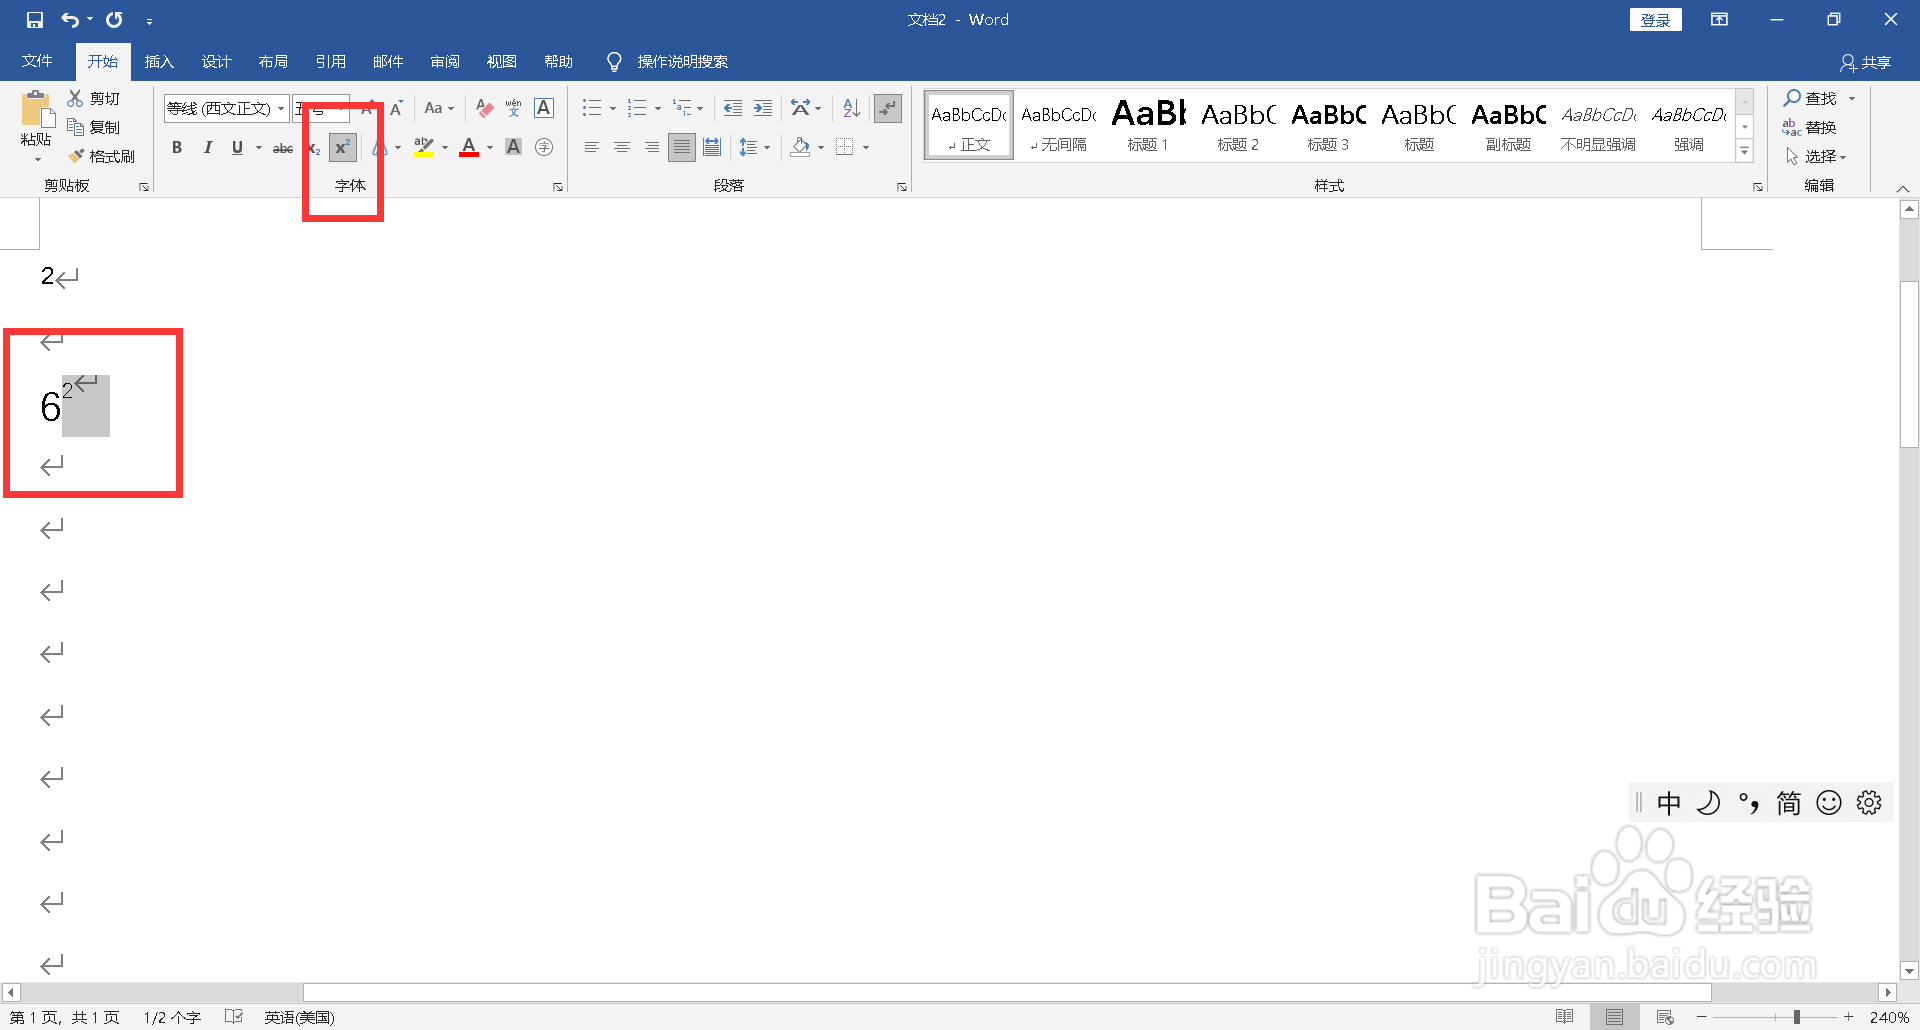The width and height of the screenshot is (1920, 1030).
Task: Apply the yellow text highlight color
Action: click(x=424, y=147)
